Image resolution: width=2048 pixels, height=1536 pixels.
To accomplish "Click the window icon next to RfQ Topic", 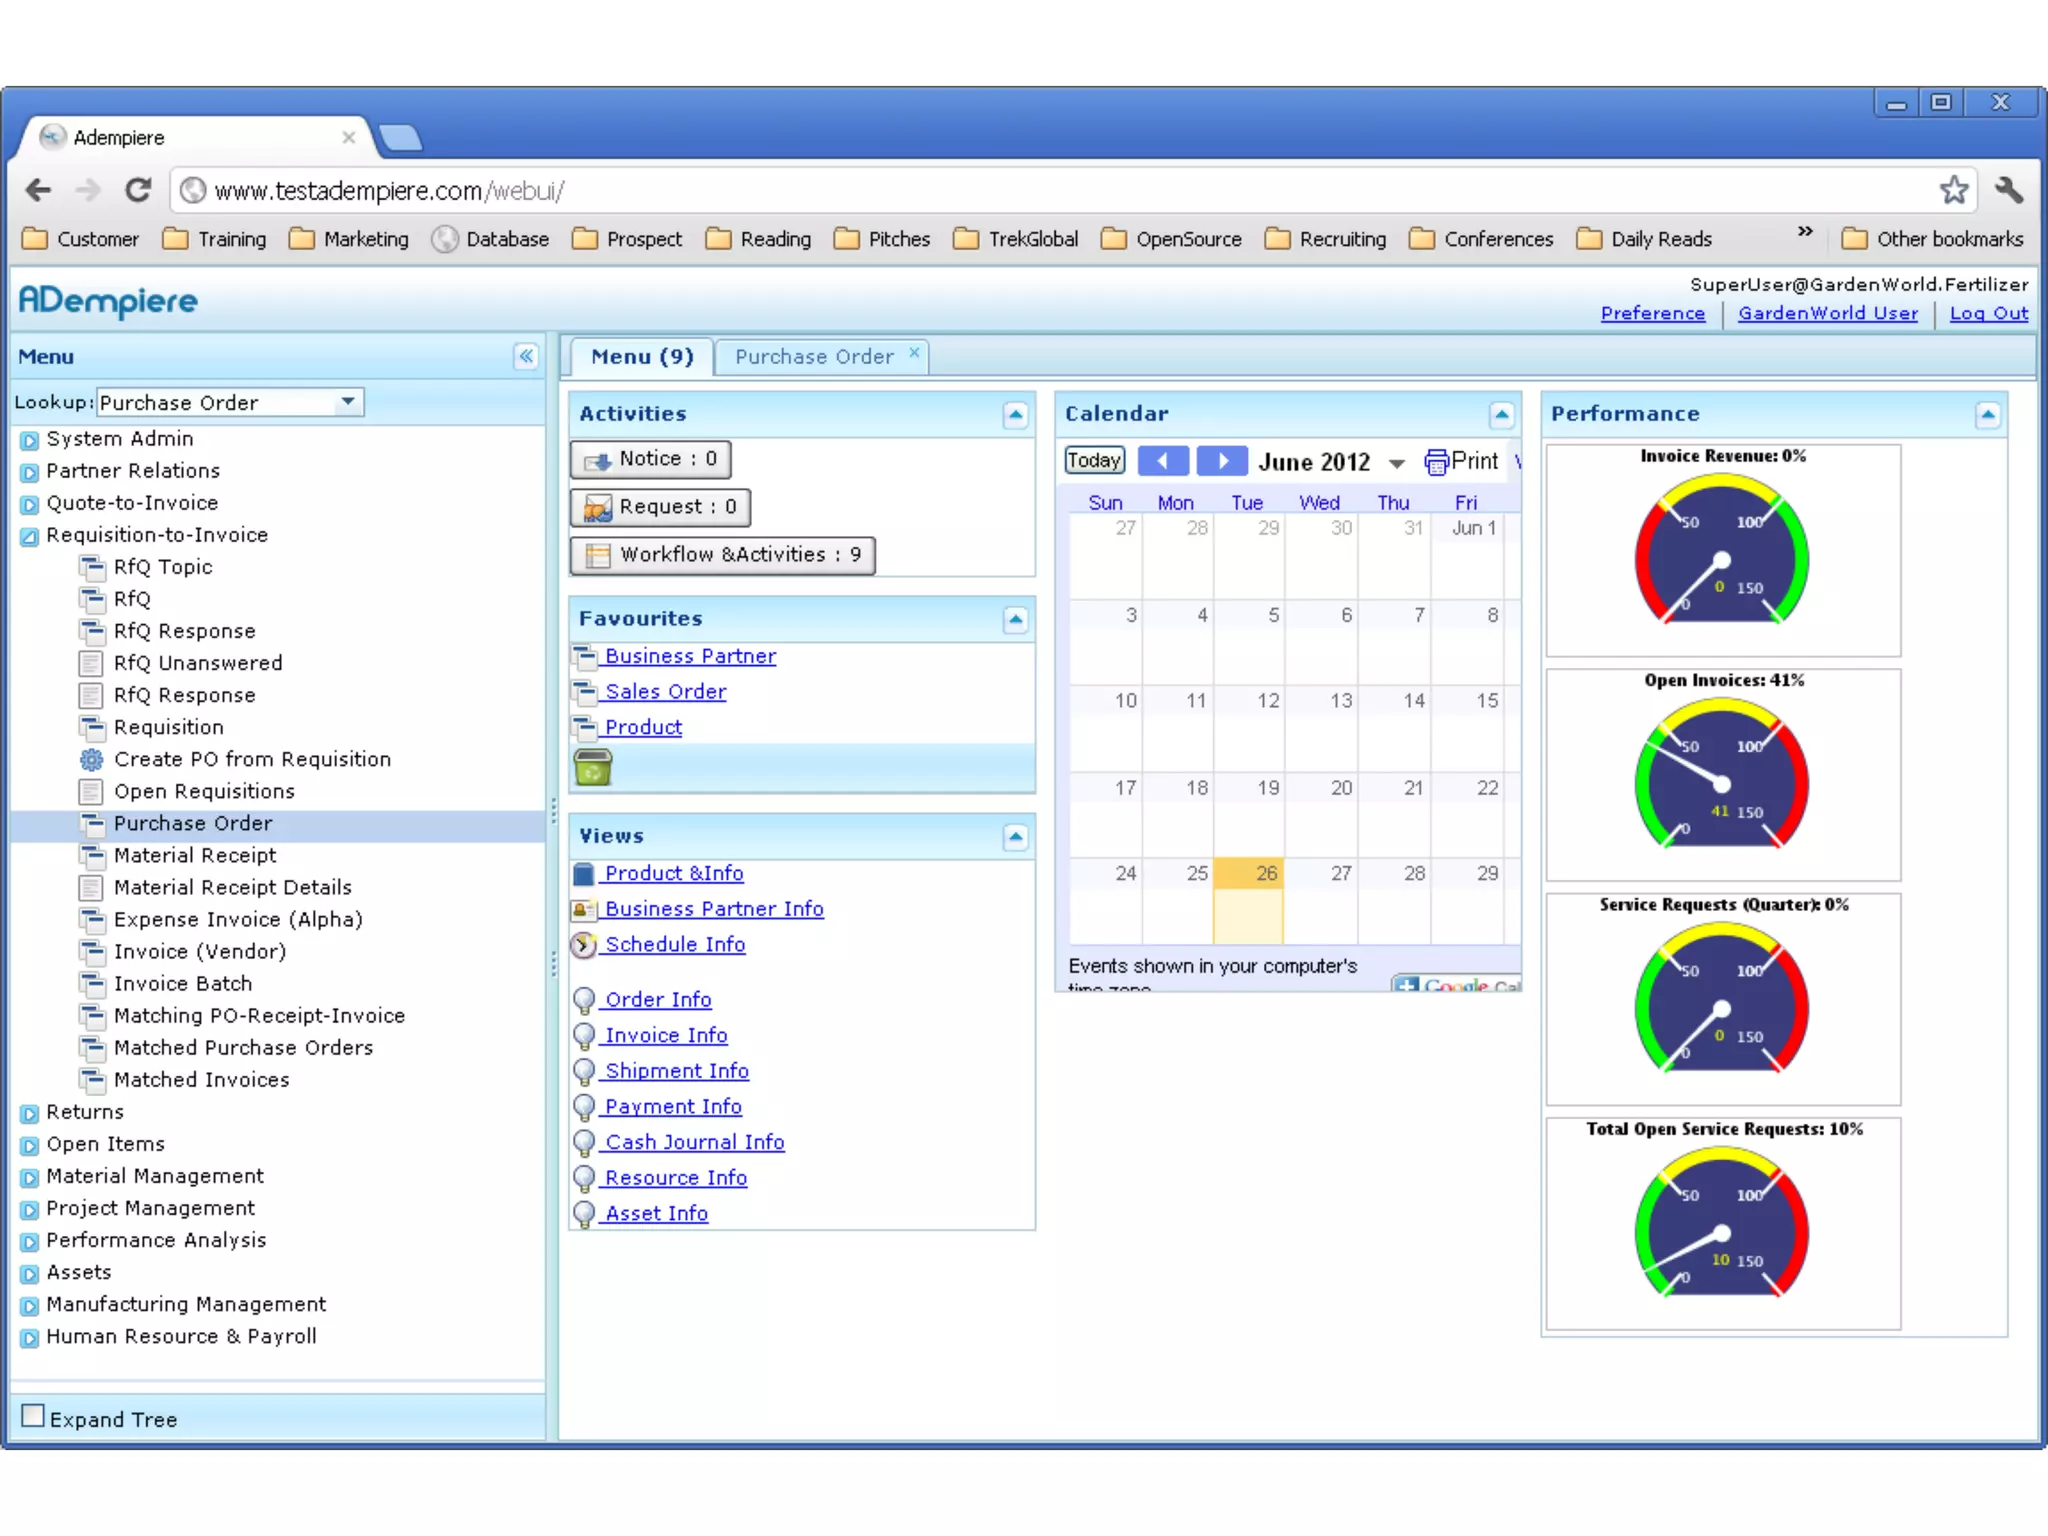I will pyautogui.click(x=91, y=567).
